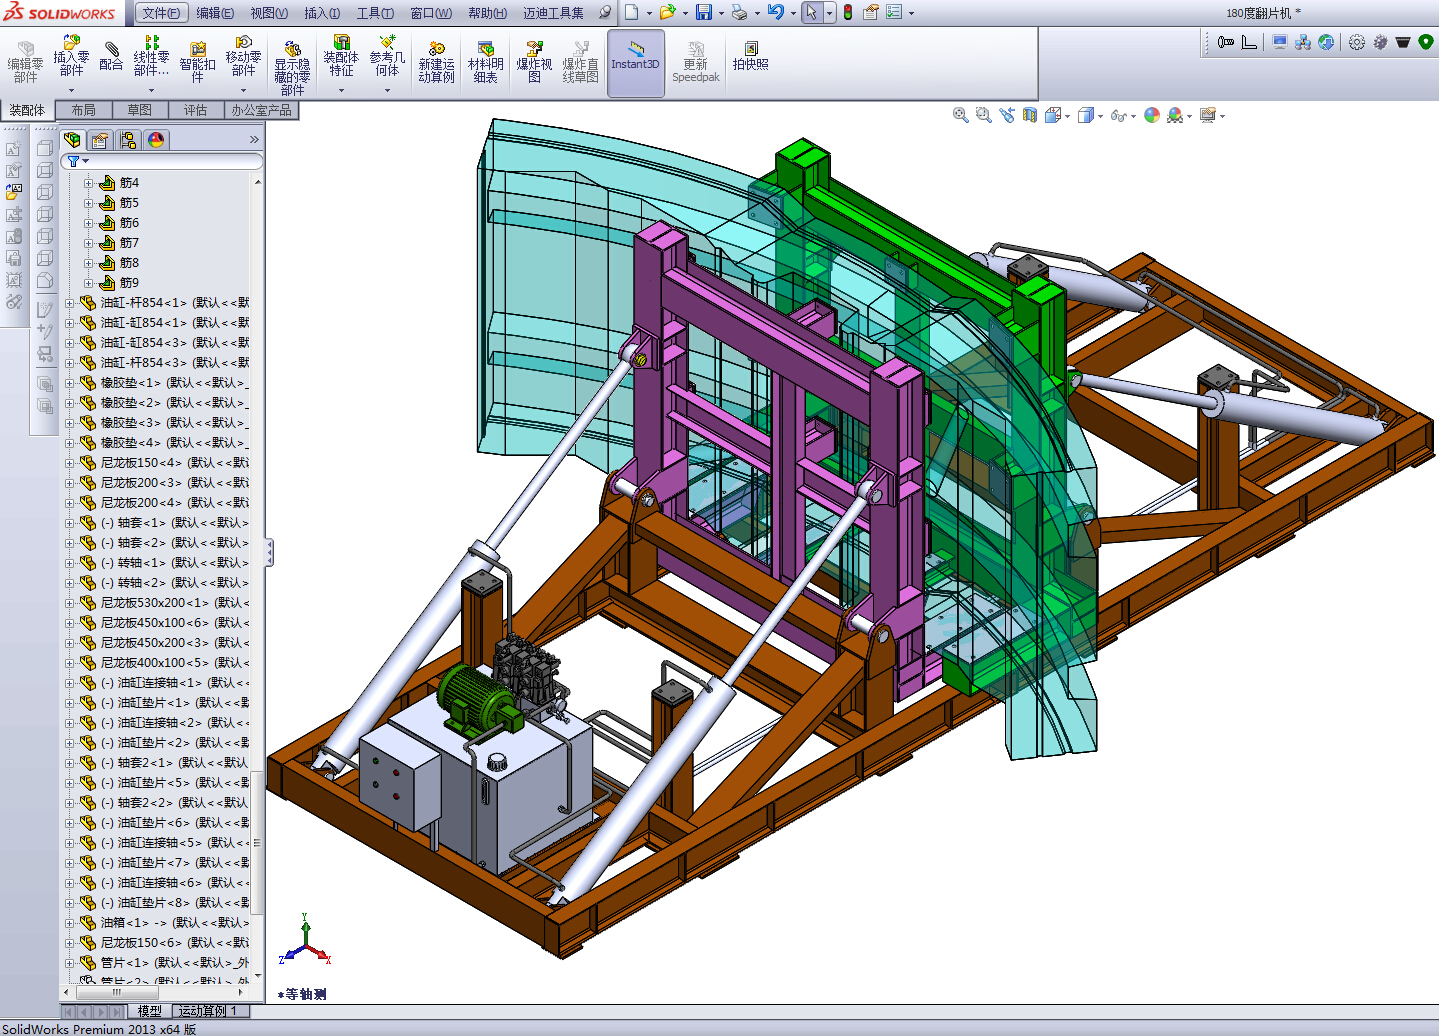
Task: Click the Previous View icon
Action: pos(1006,115)
